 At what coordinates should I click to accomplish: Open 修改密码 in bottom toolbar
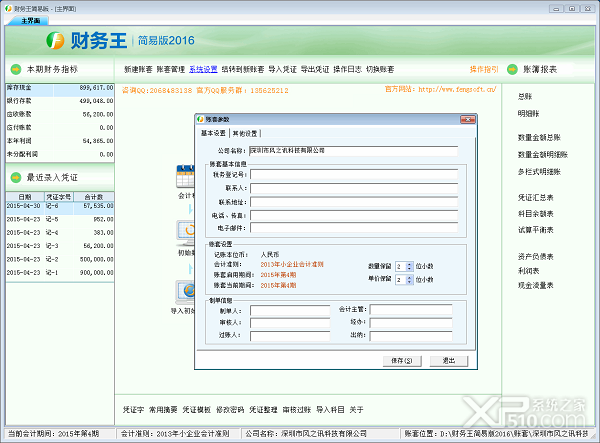point(230,410)
